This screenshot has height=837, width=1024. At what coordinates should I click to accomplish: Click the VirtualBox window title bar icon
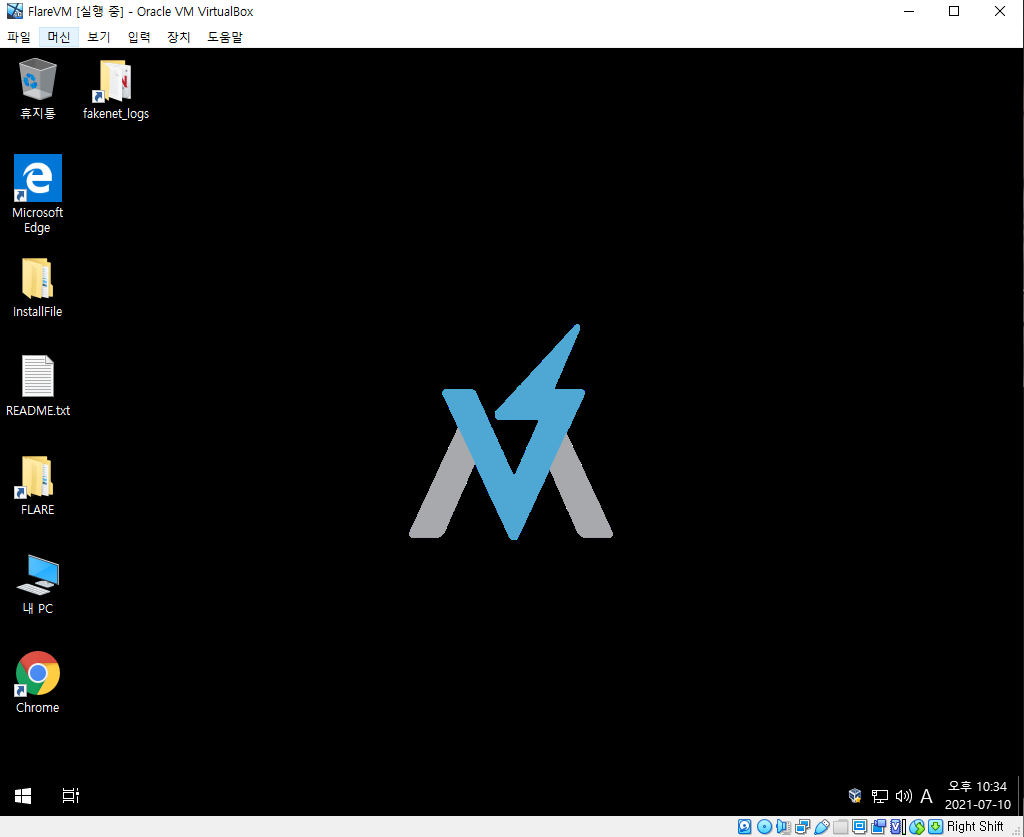tap(14, 11)
